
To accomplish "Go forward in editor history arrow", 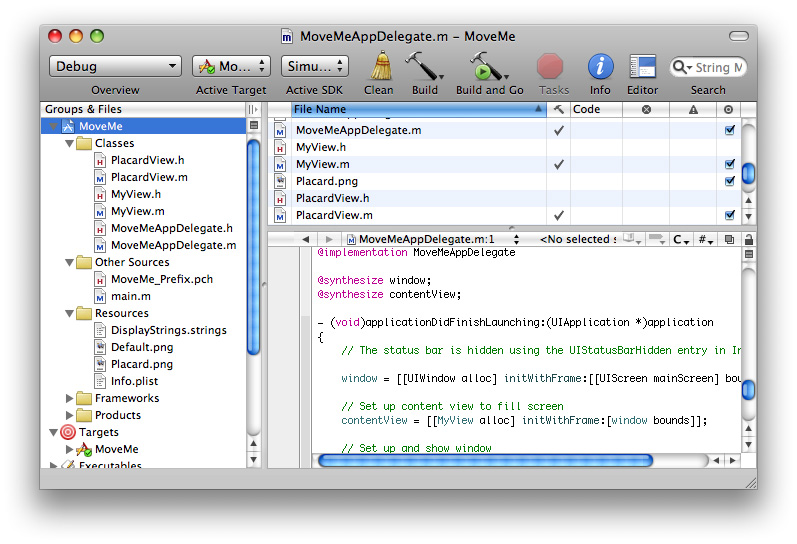I will (329, 239).
